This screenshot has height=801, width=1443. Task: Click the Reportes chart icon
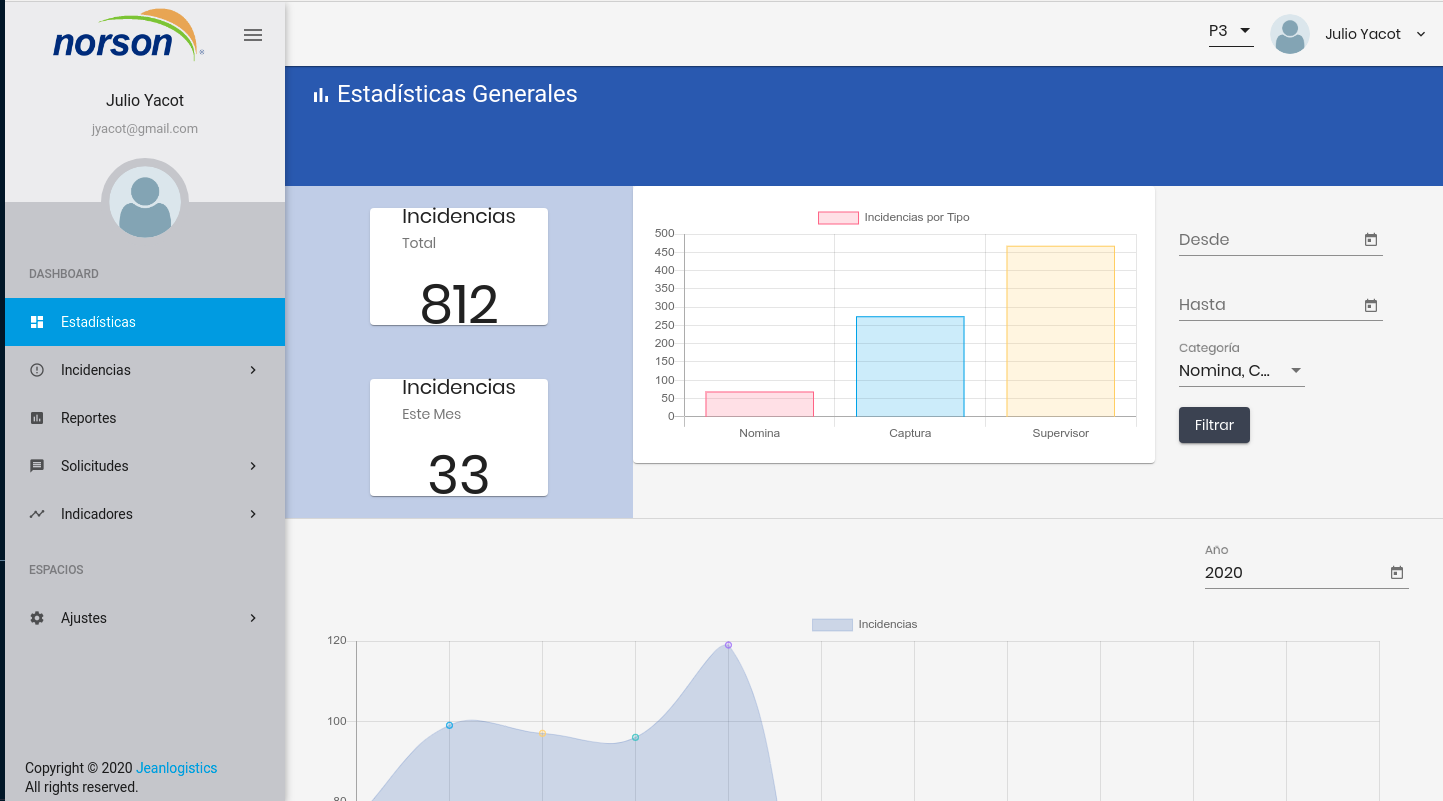pos(37,418)
